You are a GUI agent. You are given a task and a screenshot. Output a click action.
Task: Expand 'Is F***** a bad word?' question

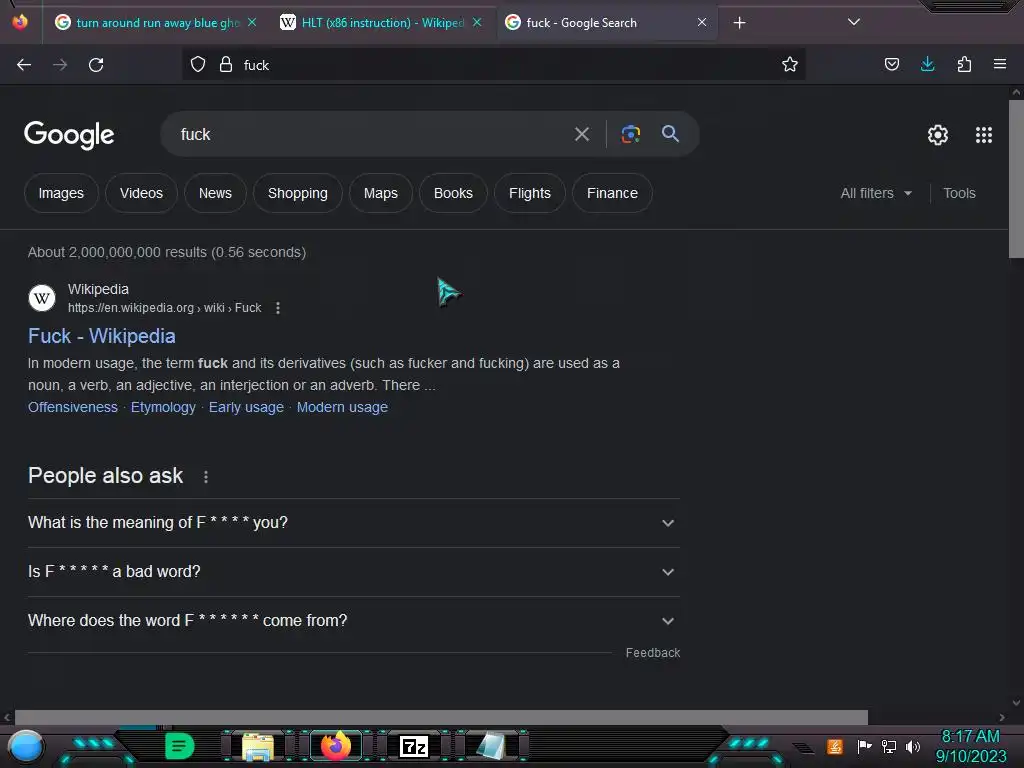[x=353, y=572]
